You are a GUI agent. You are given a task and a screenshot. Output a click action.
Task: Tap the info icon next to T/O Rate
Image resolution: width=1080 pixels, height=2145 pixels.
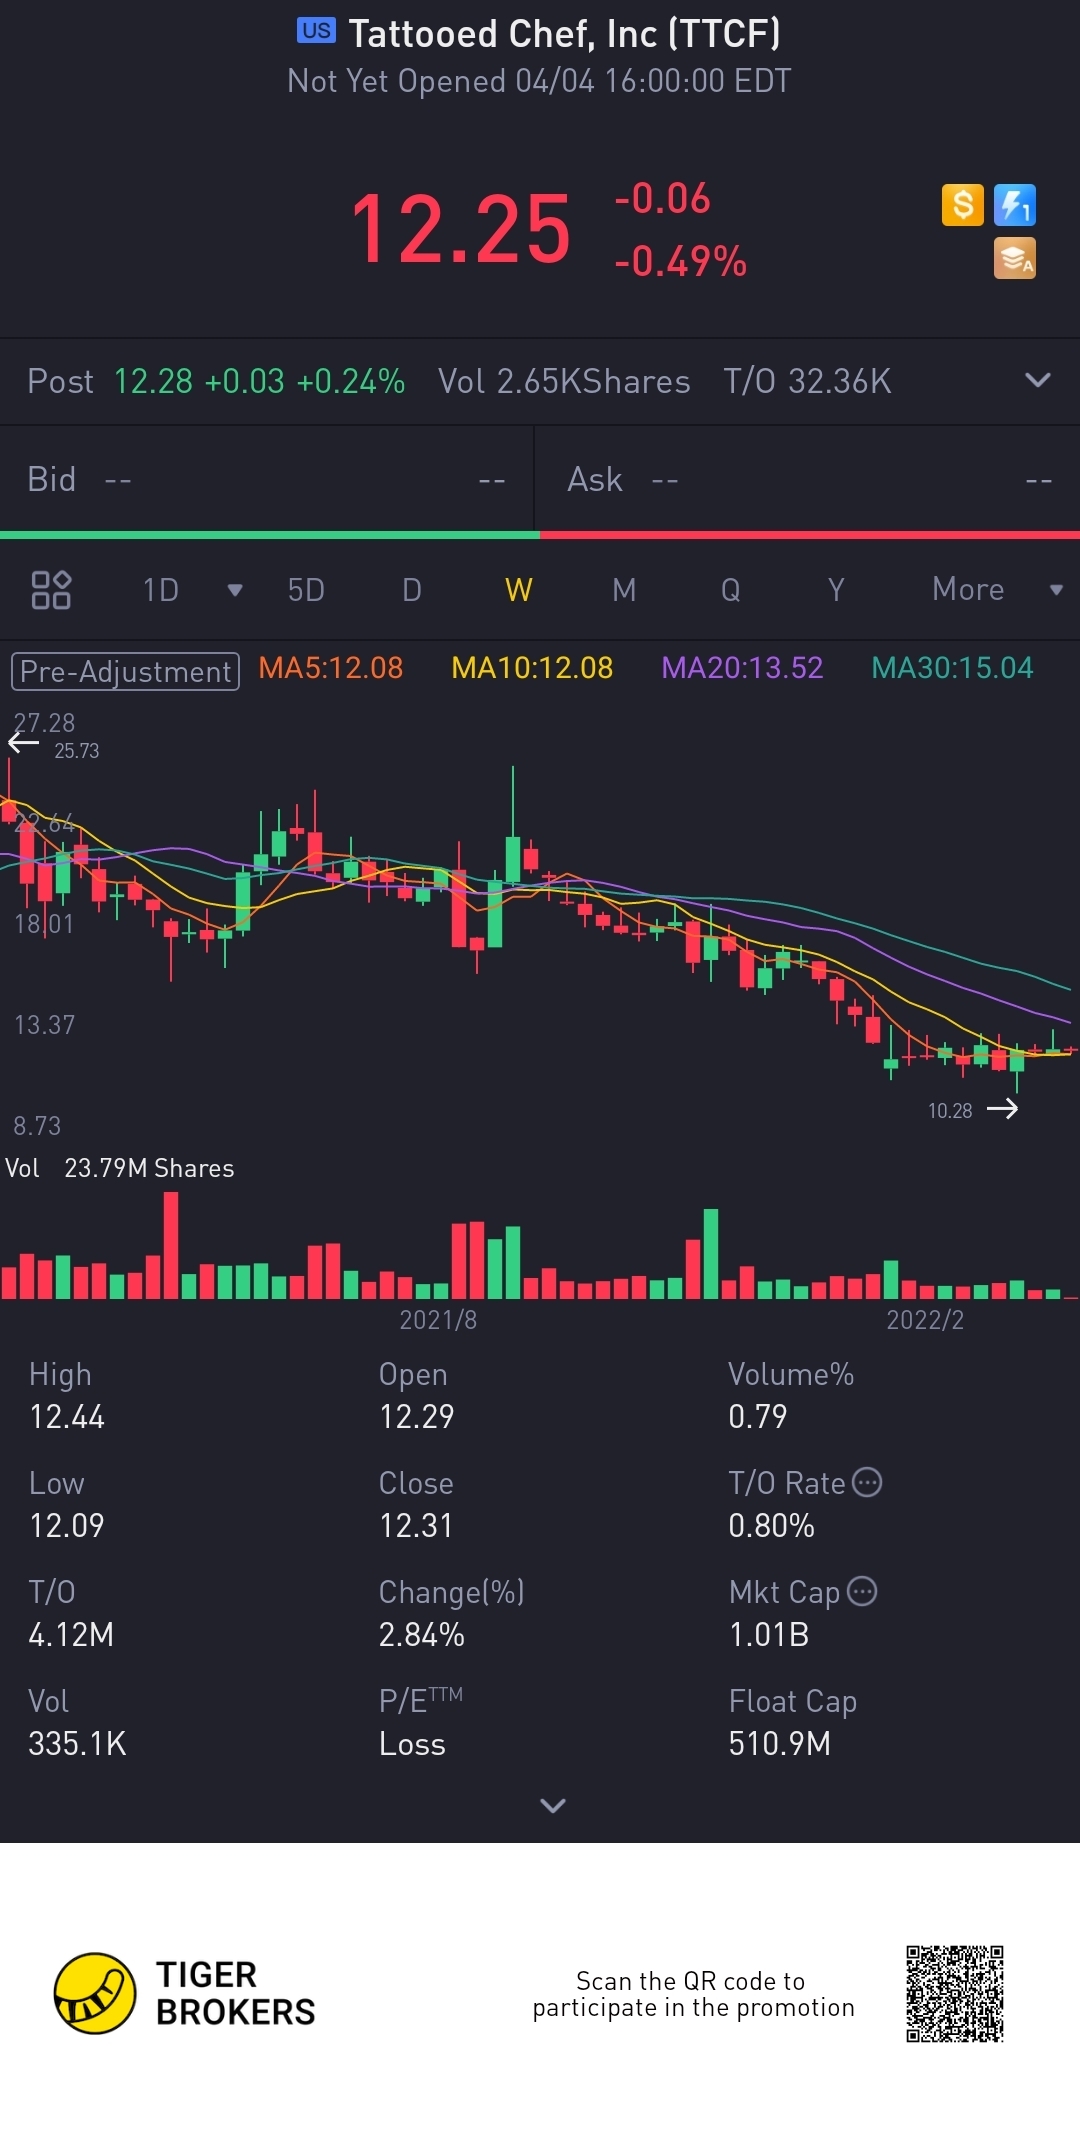point(867,1482)
